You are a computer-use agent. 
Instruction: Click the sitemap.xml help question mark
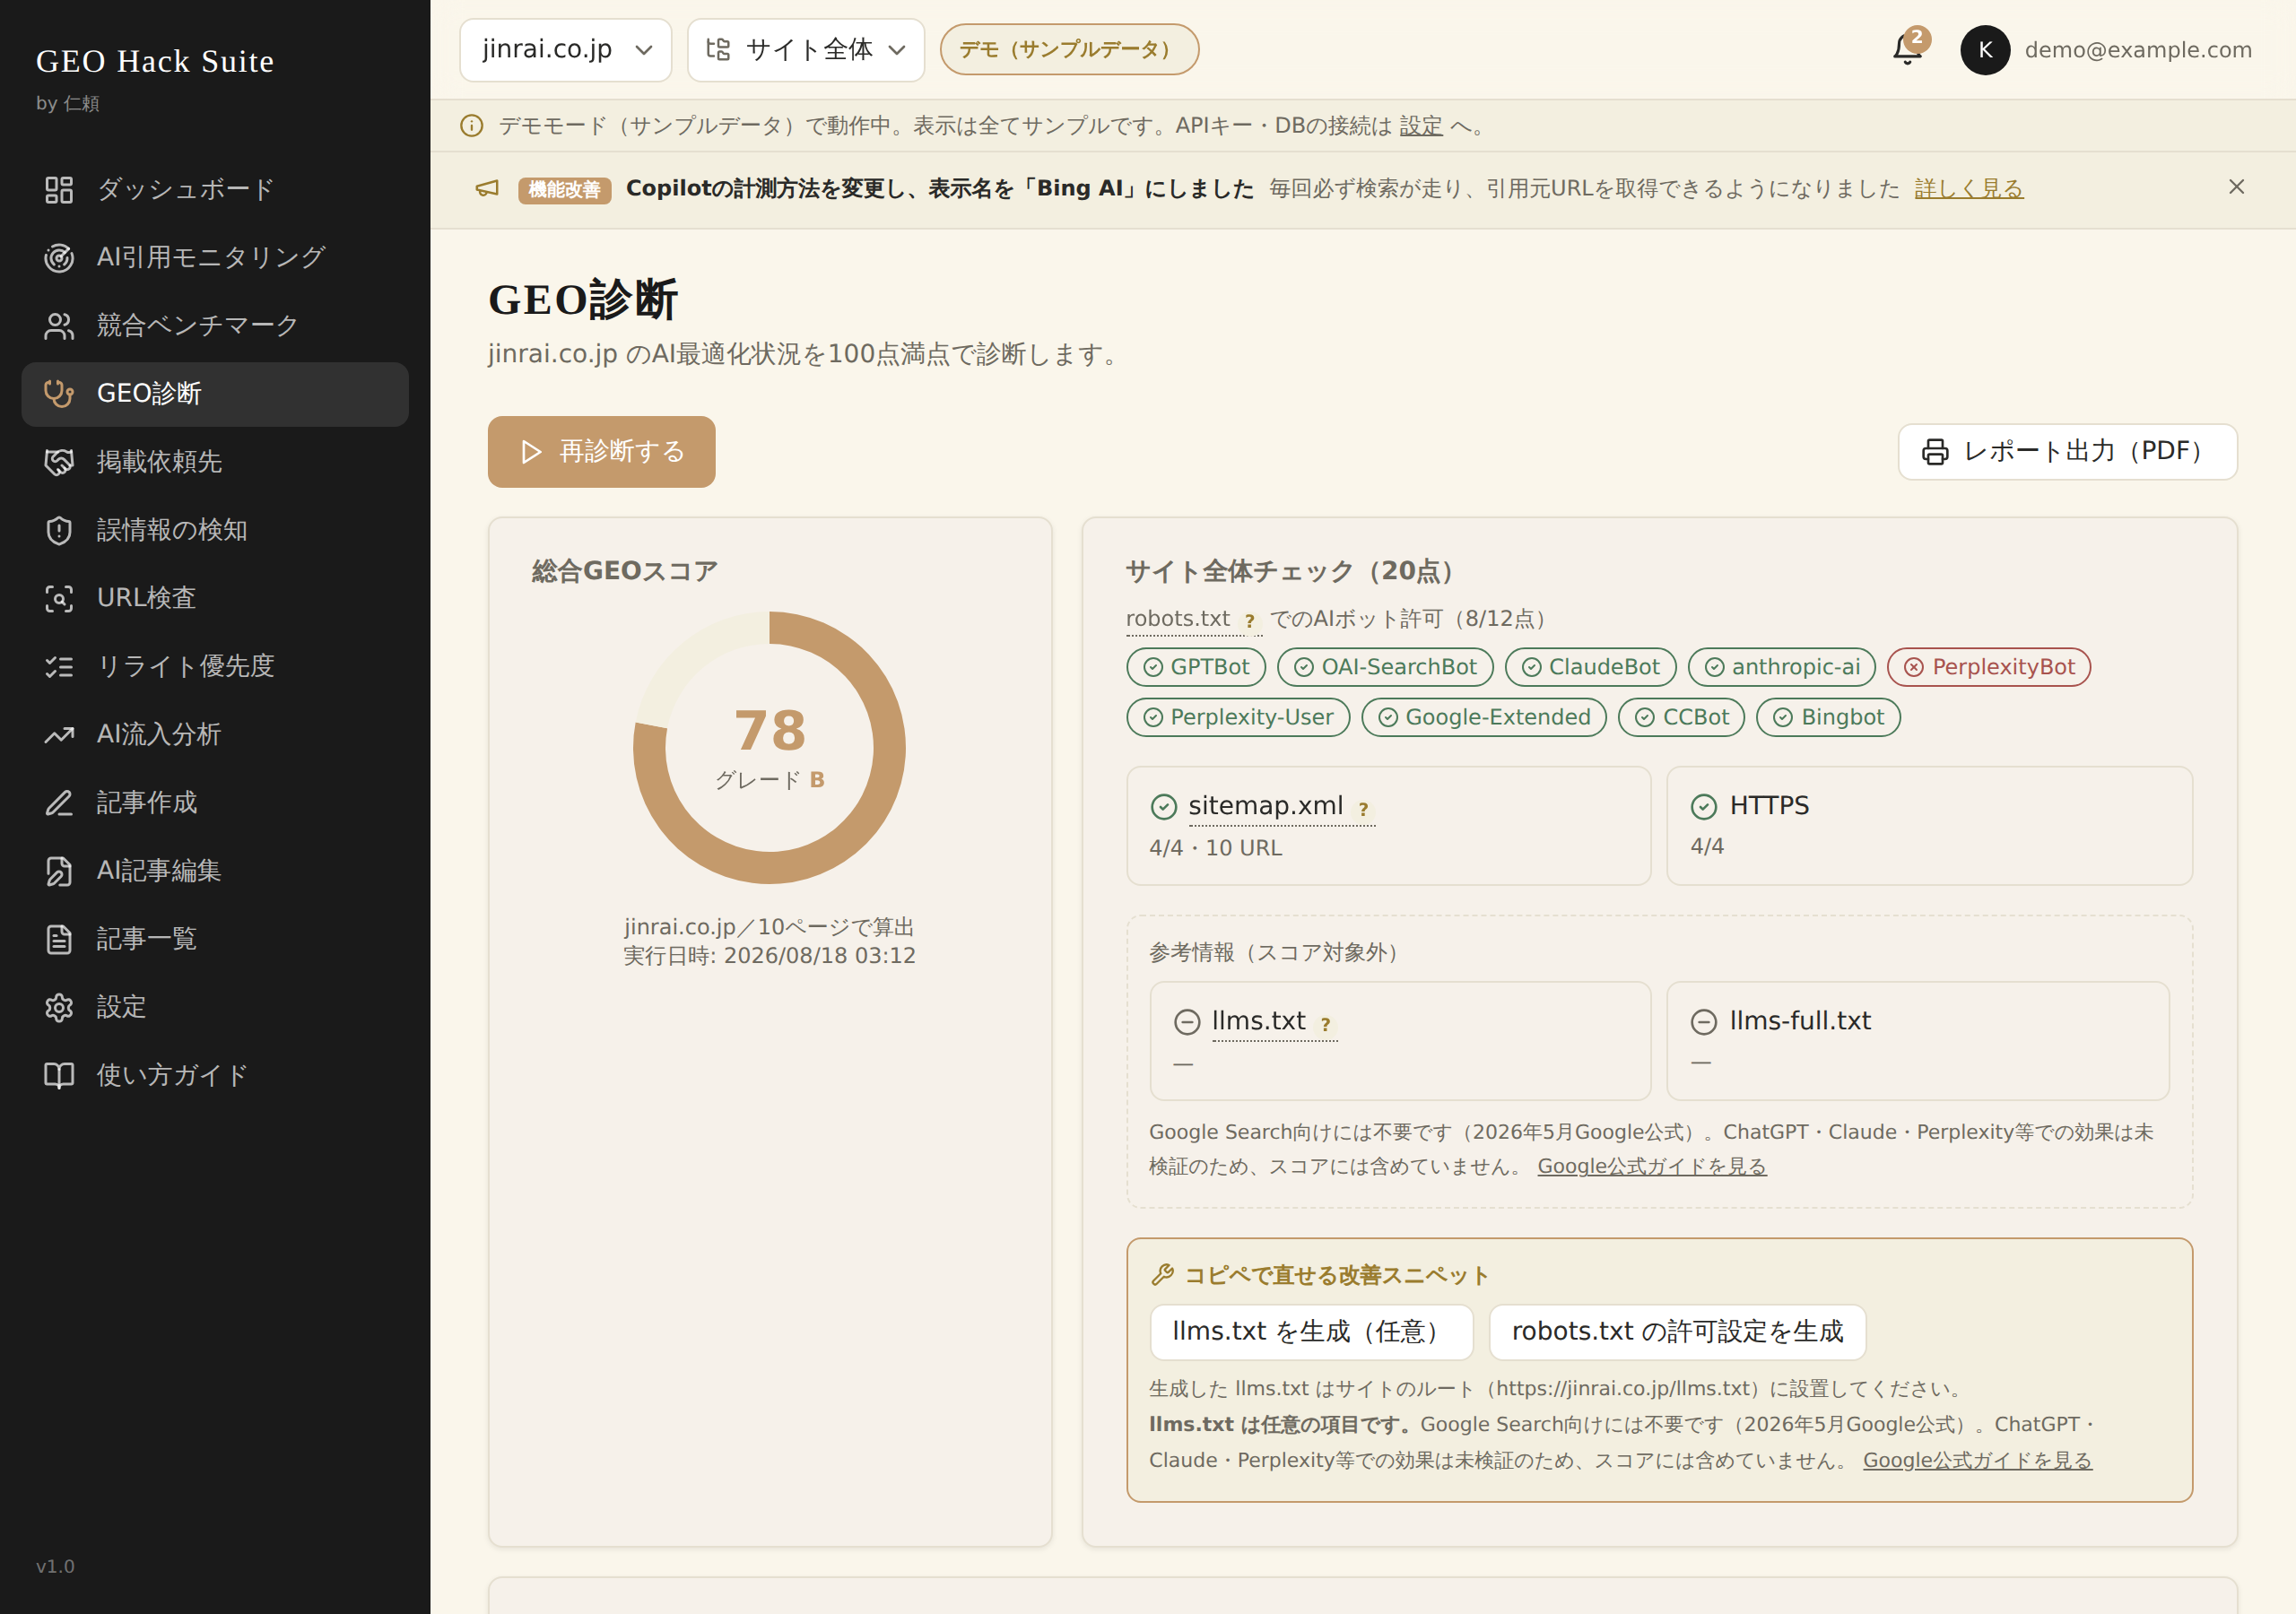[1363, 809]
